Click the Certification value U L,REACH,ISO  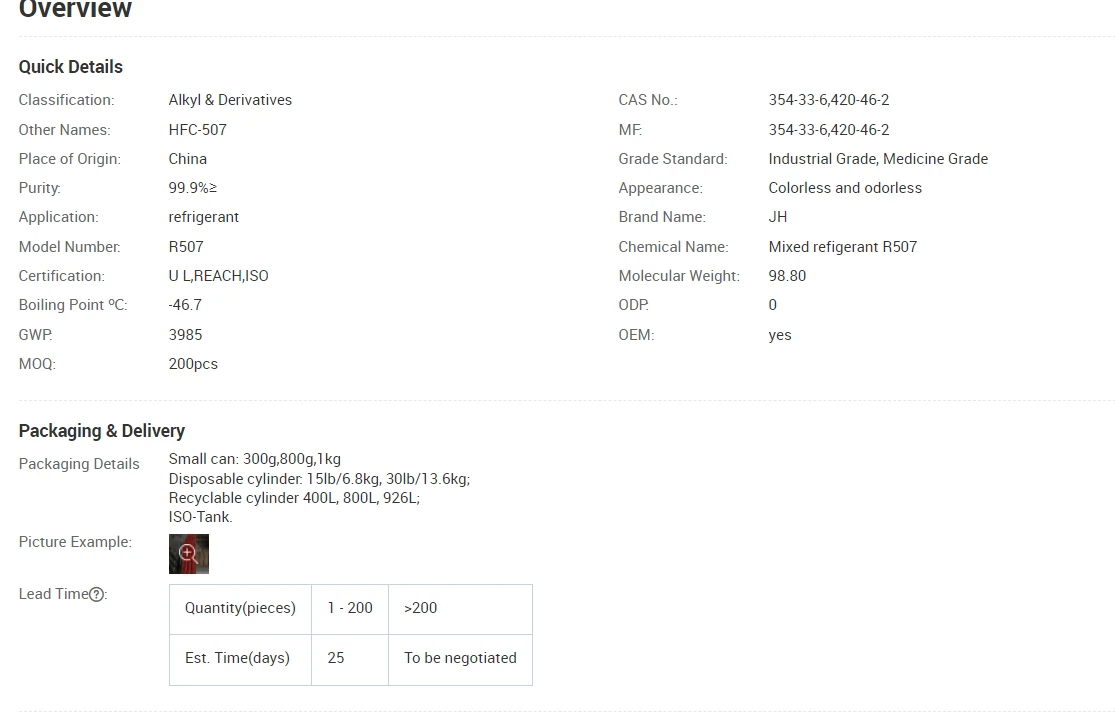(218, 276)
